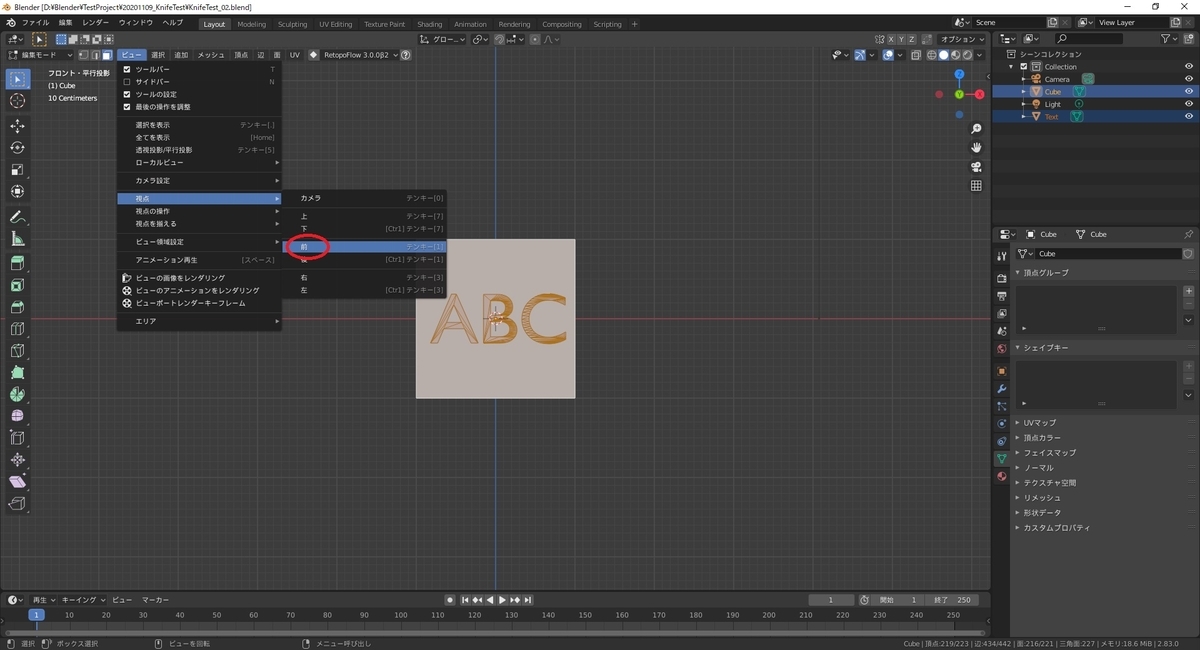1200x650 pixels.
Task: Select the Inset Faces tool
Action: (x=17, y=285)
